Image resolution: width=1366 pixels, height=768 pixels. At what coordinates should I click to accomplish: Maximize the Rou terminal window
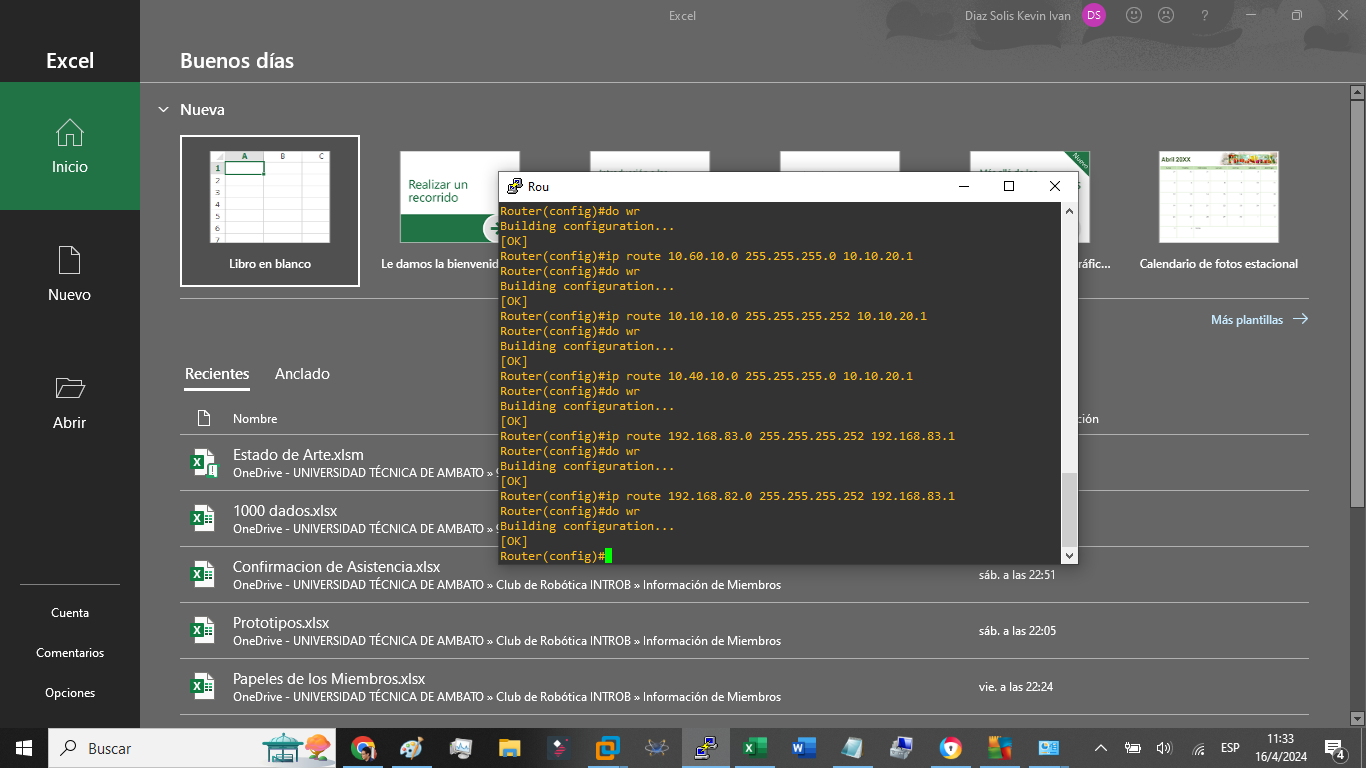point(1009,186)
